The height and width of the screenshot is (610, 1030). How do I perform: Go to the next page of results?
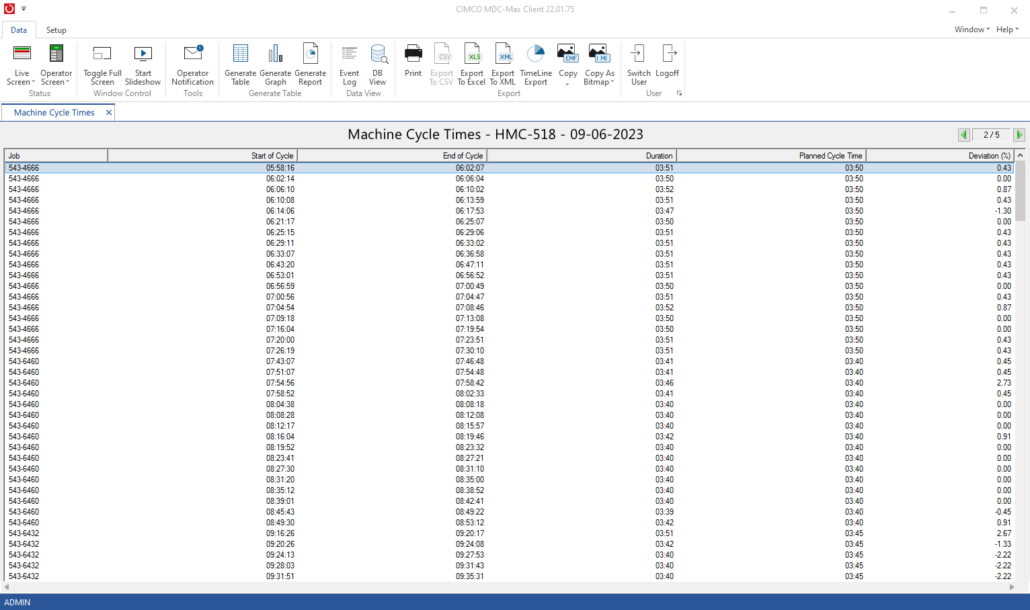[1018, 134]
